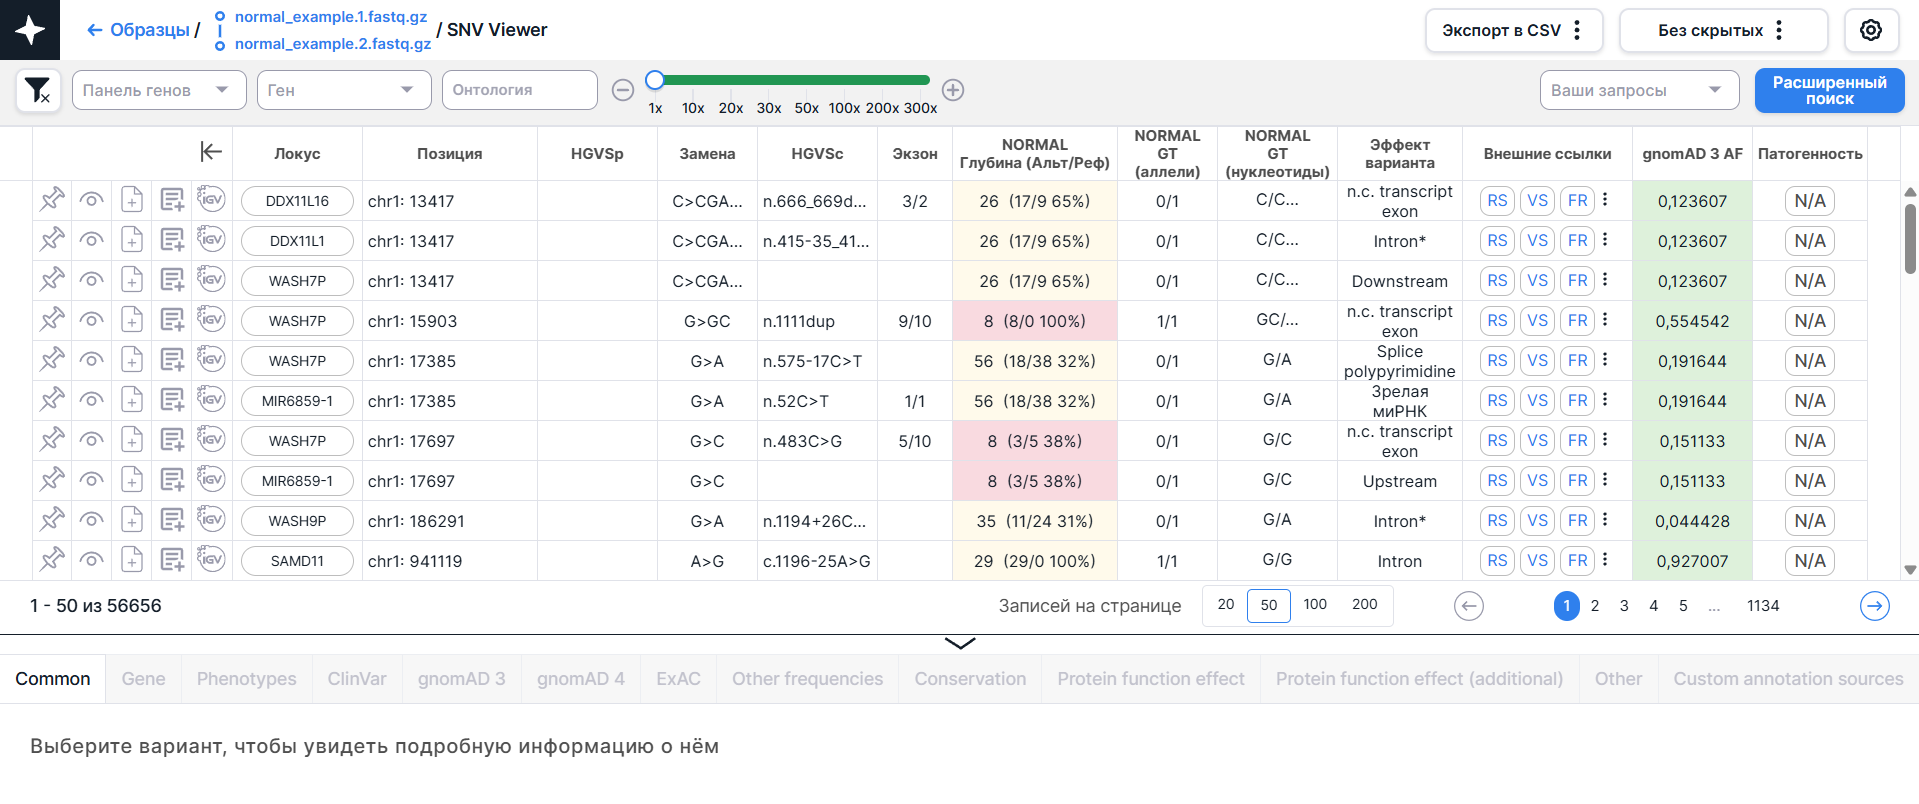
Task: Open RS link for DDX11L16 row
Action: (1497, 200)
